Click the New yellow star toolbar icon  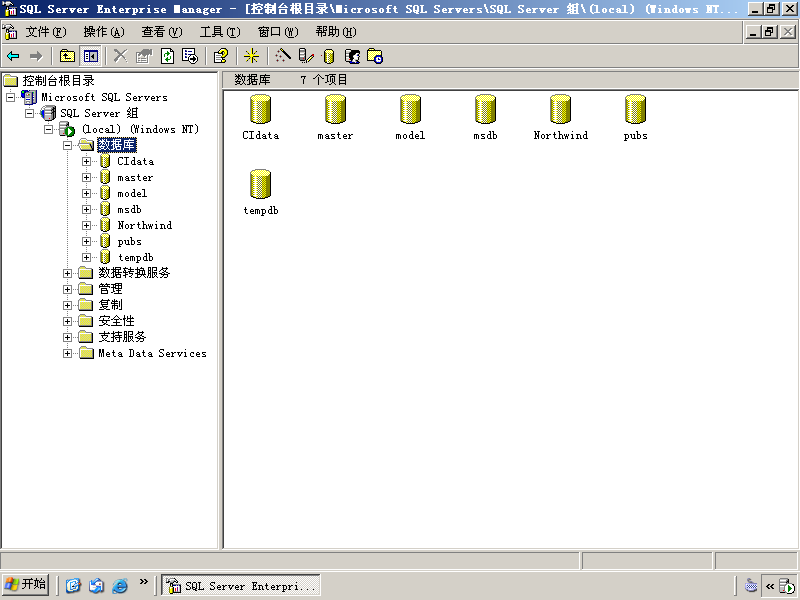252,56
